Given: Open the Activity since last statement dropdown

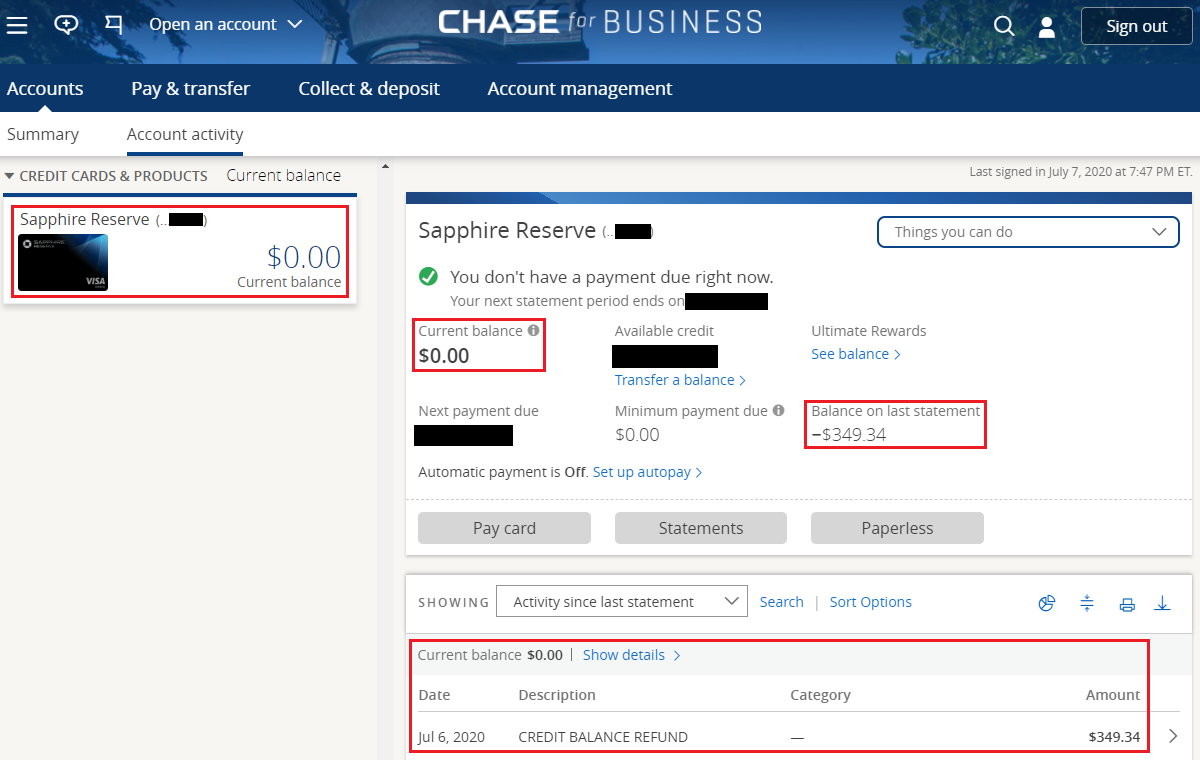Looking at the screenshot, I should [621, 601].
